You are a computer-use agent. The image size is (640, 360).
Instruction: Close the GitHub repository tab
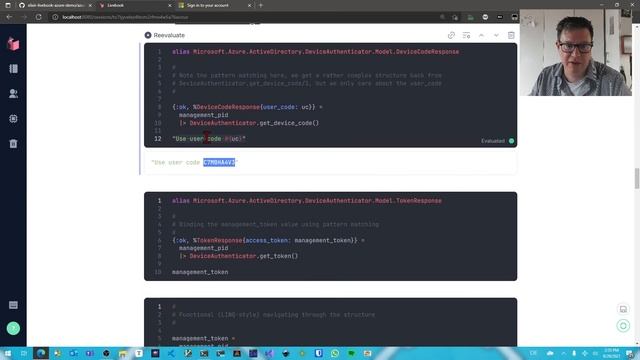(x=90, y=5)
